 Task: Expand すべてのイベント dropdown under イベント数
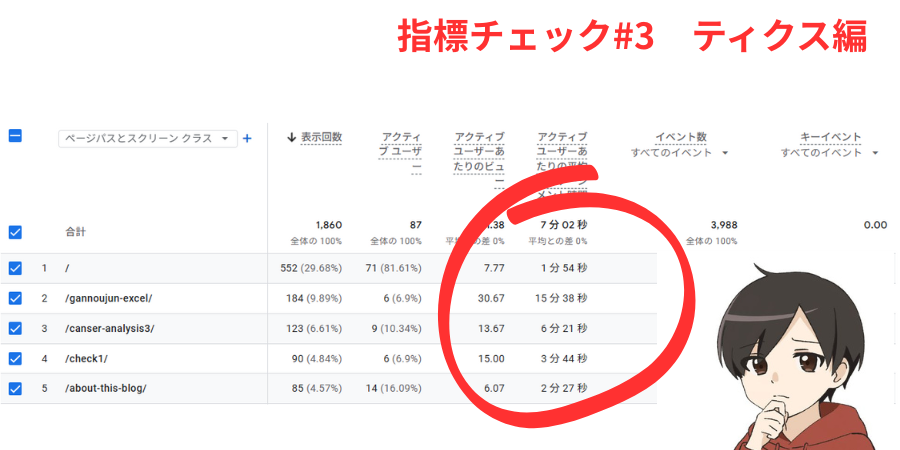click(679, 153)
